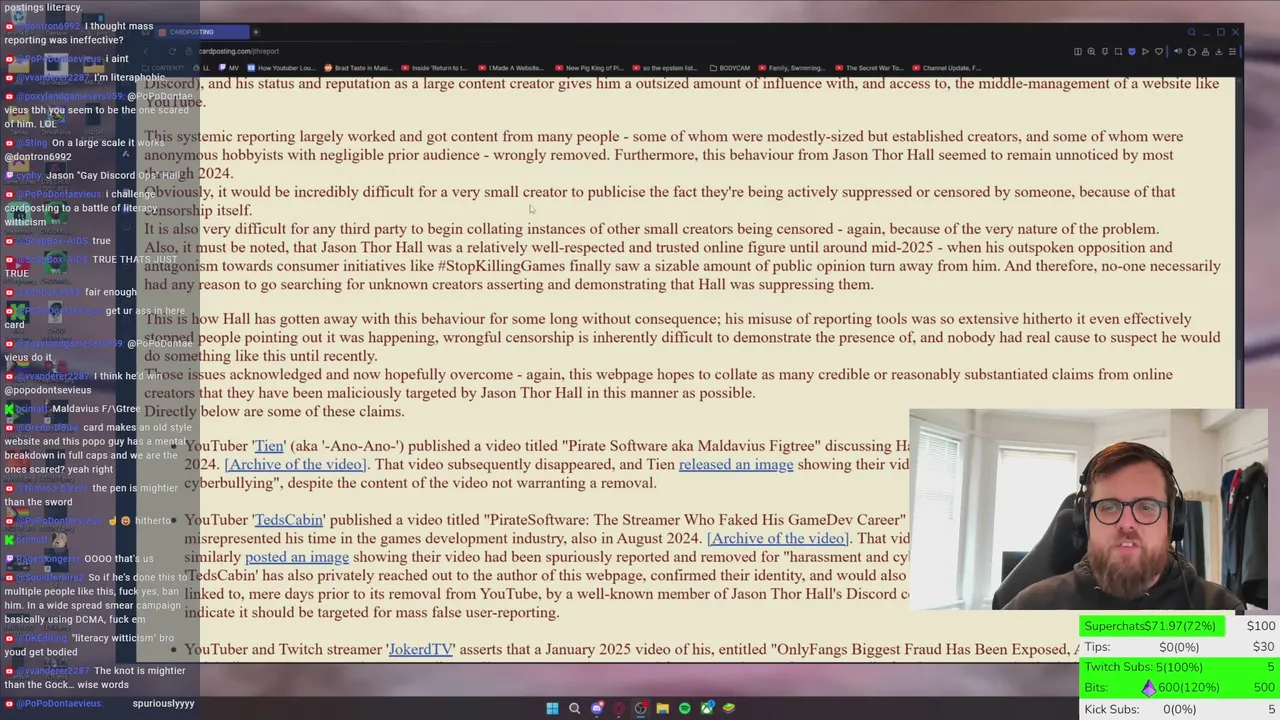Bookmark page with the heart icon
This screenshot has width=1280, height=720.
[1159, 51]
